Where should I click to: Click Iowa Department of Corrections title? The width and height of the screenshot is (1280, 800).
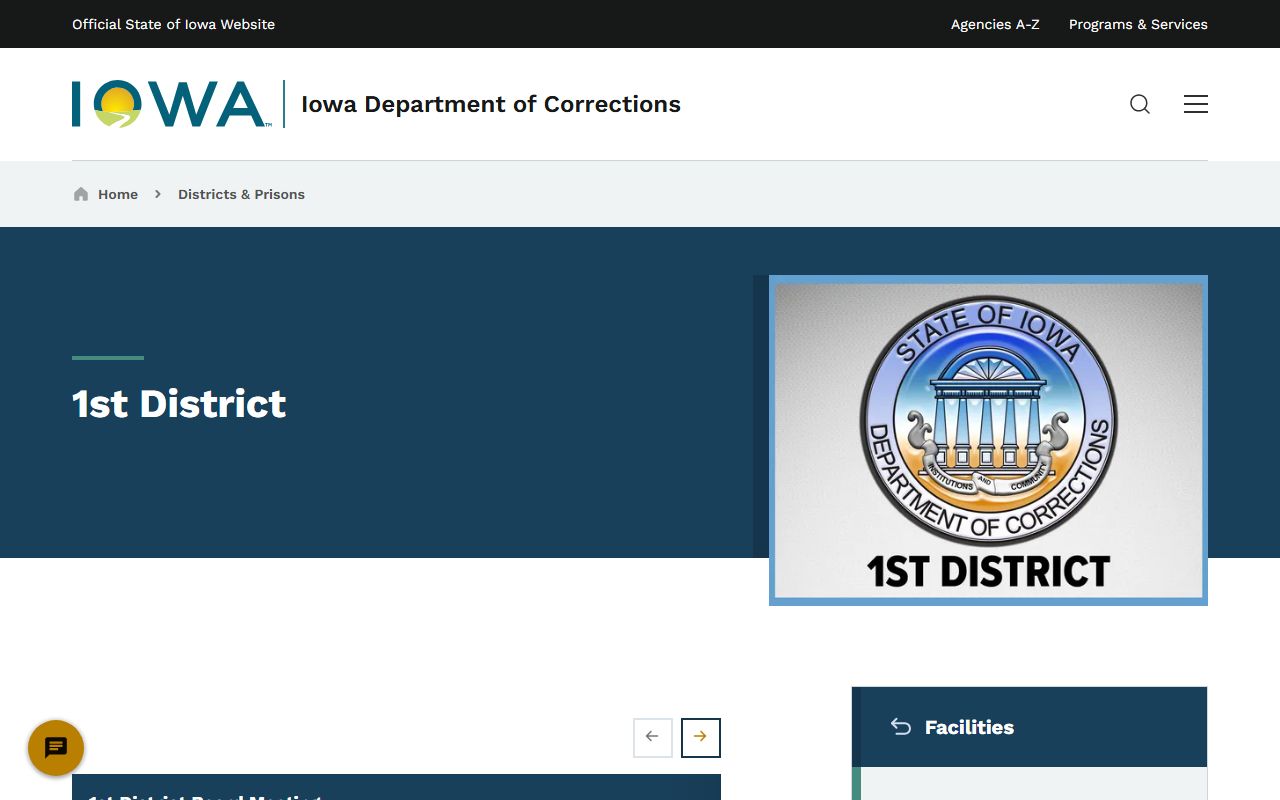click(491, 104)
